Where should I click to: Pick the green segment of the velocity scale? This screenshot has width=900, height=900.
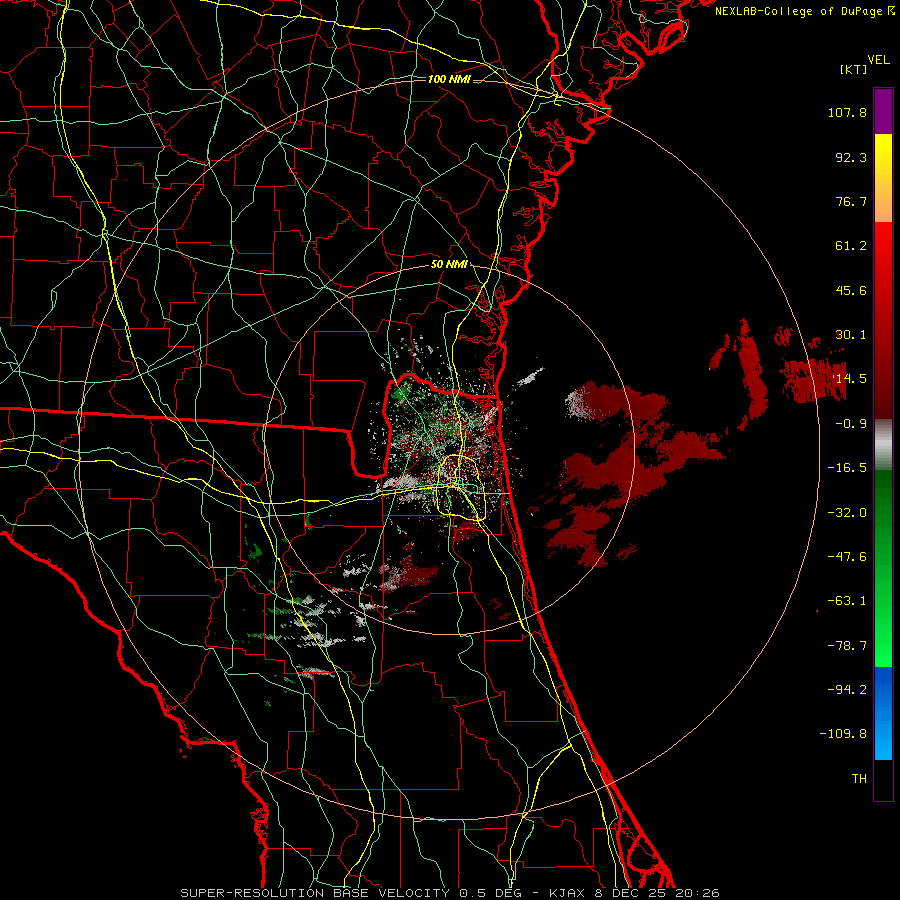coord(883,568)
